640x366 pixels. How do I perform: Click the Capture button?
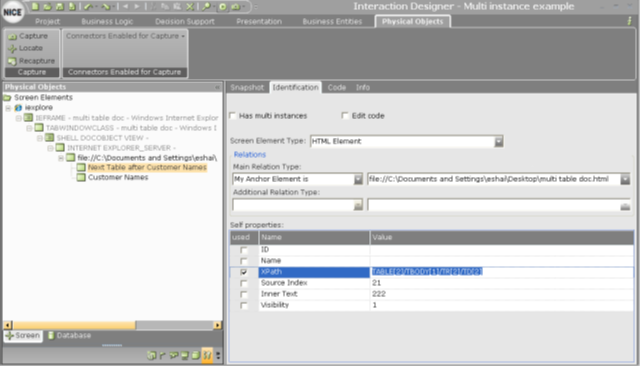click(28, 36)
